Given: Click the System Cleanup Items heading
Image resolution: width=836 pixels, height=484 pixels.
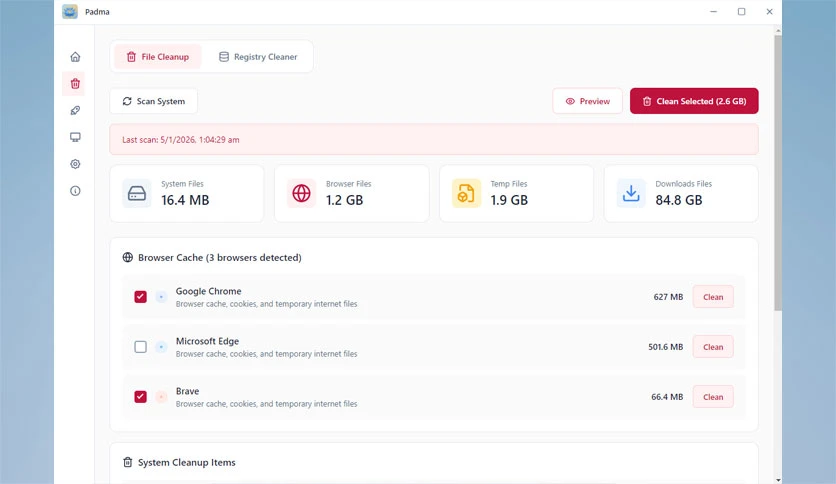Looking at the screenshot, I should point(187,462).
